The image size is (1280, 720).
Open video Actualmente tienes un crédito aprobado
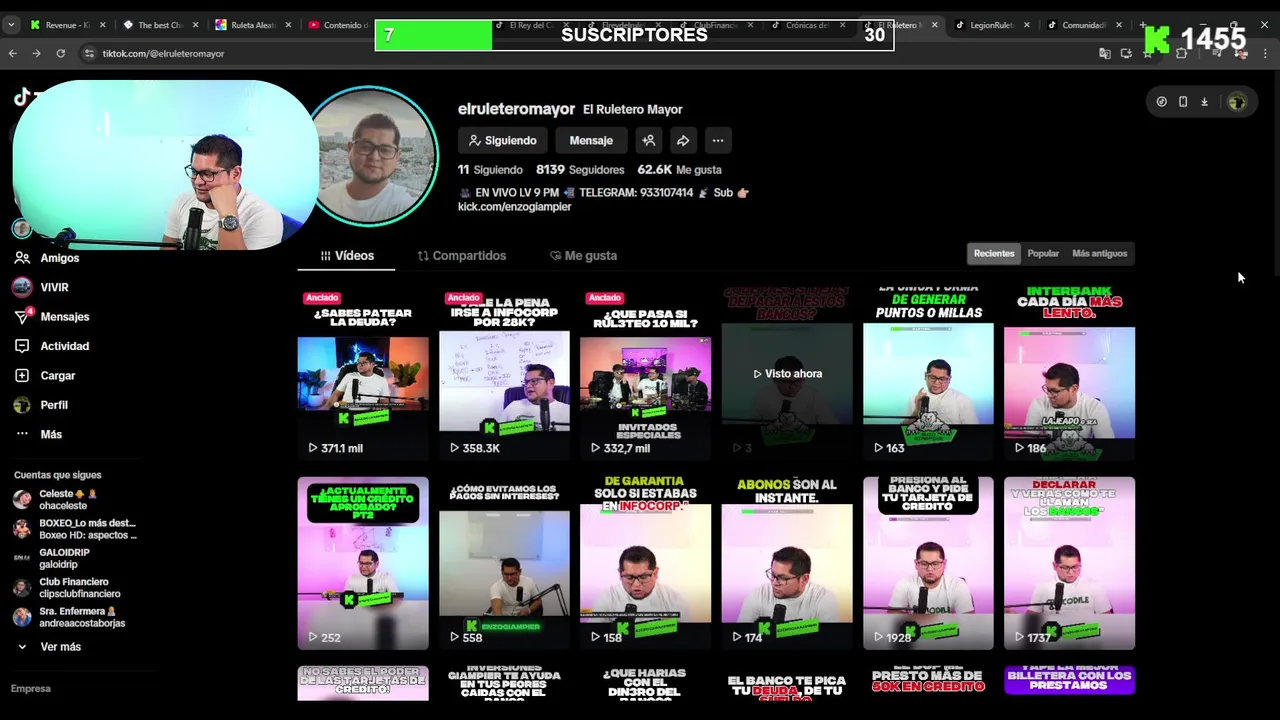363,563
